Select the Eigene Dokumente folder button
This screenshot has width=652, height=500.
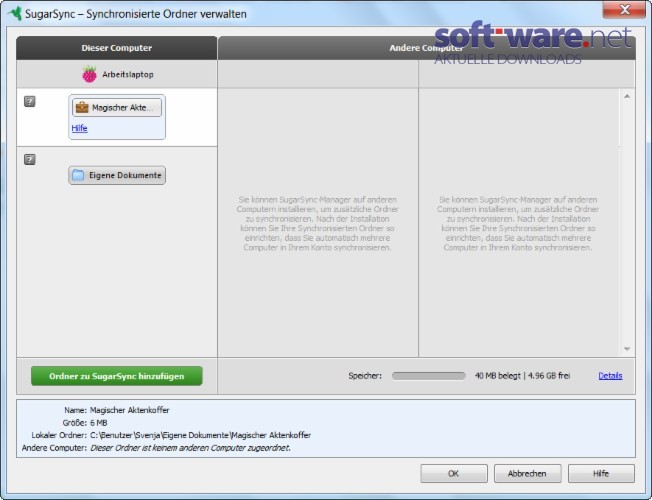tap(117, 175)
